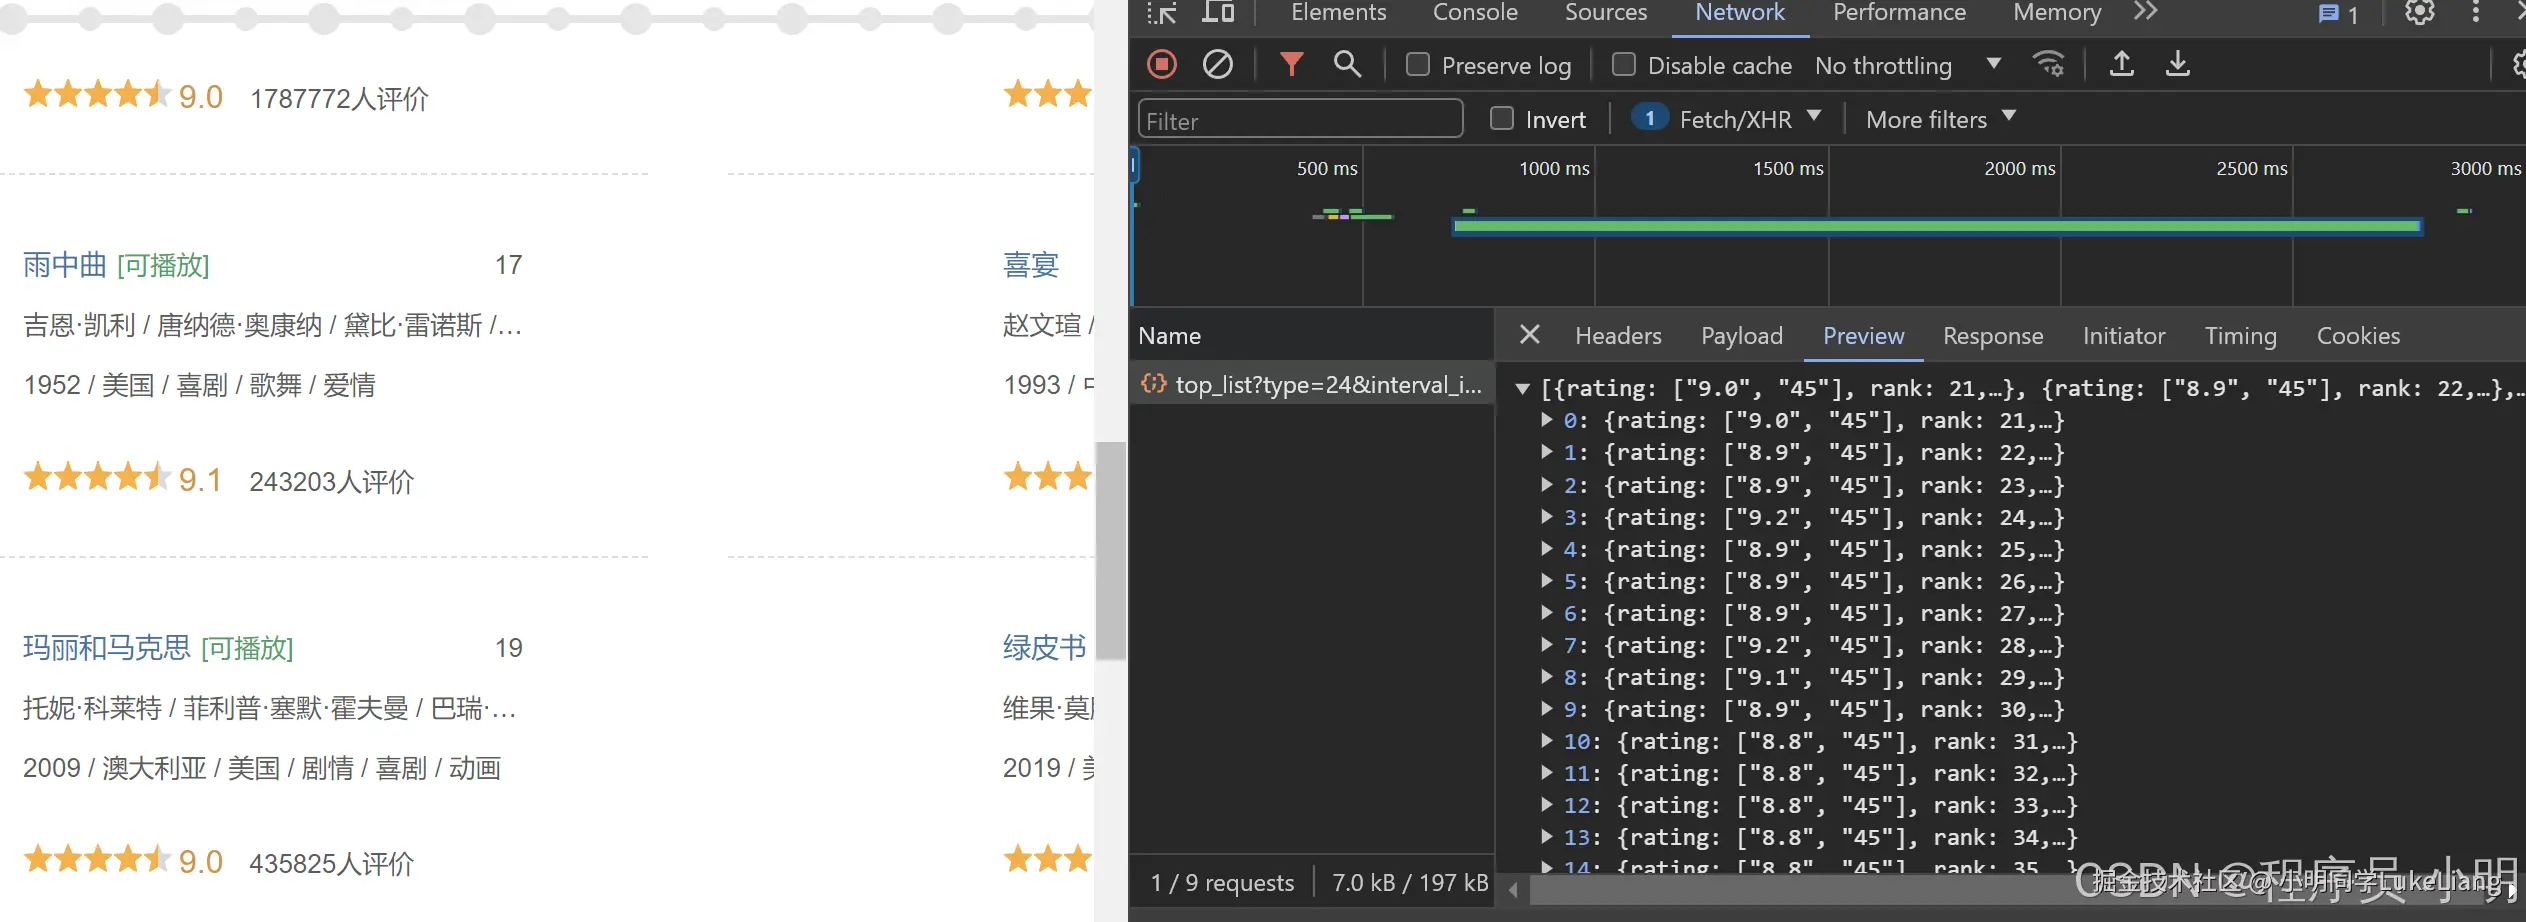Enable the Disable cache checkbox
Screen dimensions: 2526x922
[1624, 65]
